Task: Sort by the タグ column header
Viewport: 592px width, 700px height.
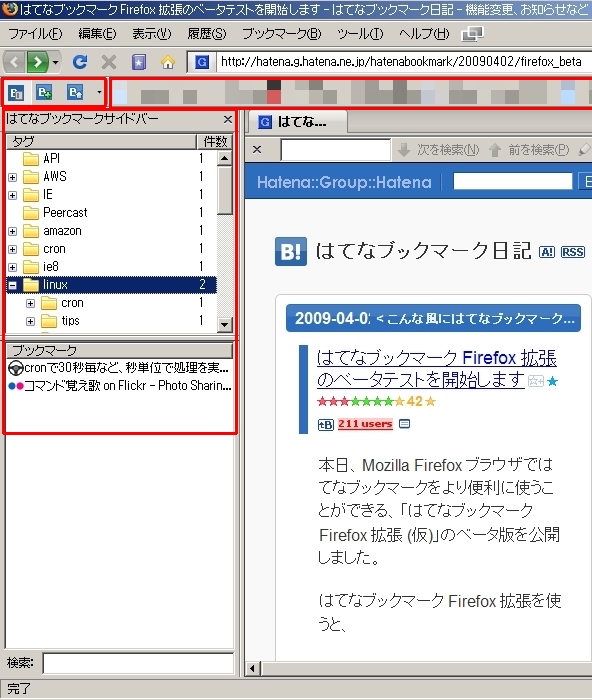Action: (101, 142)
